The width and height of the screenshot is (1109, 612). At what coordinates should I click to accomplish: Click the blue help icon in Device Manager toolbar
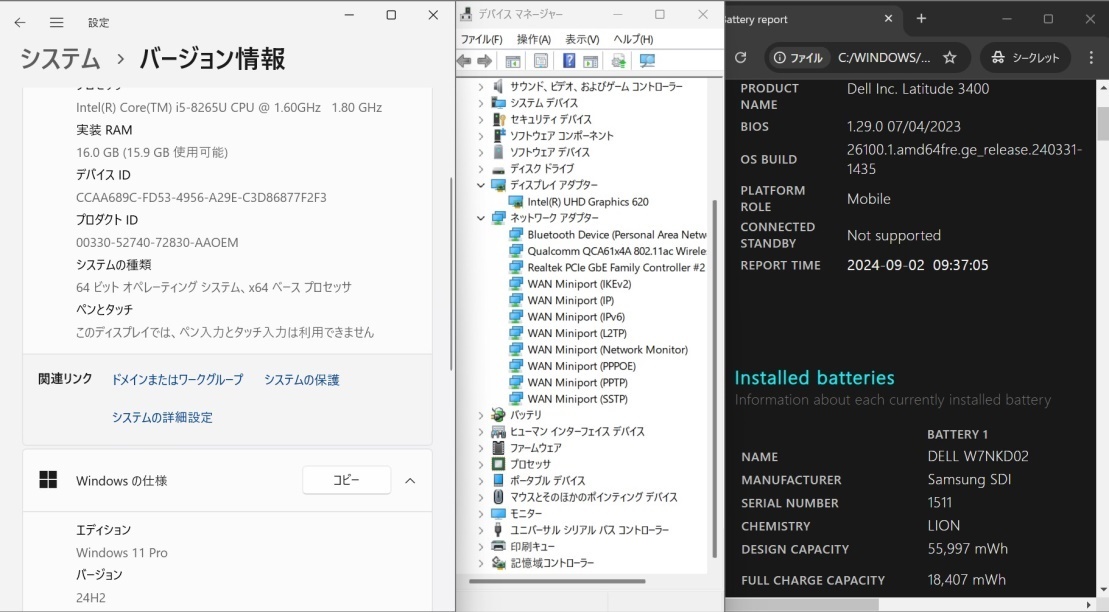pos(569,61)
